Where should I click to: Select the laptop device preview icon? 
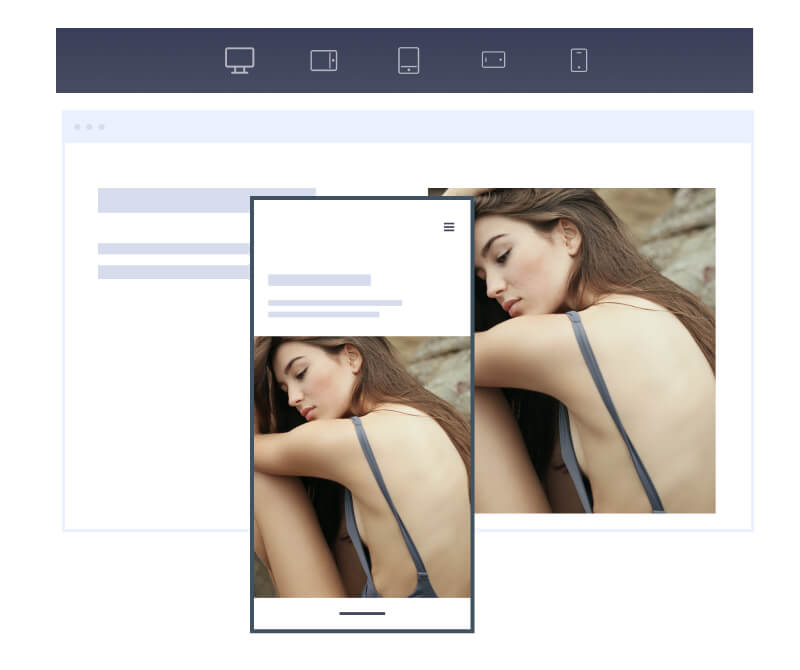pos(322,60)
